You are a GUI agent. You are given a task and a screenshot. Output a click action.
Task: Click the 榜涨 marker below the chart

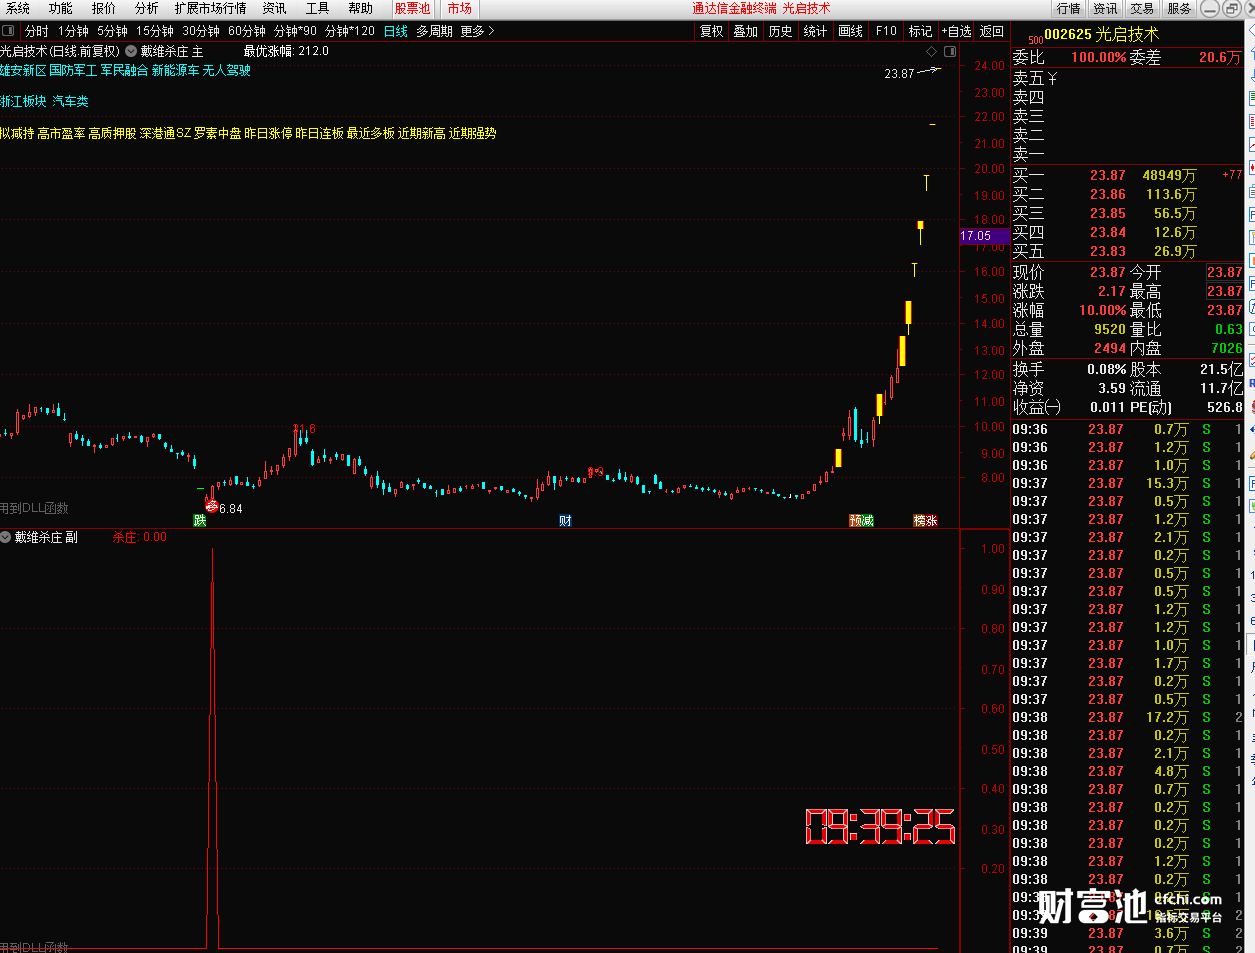925,520
